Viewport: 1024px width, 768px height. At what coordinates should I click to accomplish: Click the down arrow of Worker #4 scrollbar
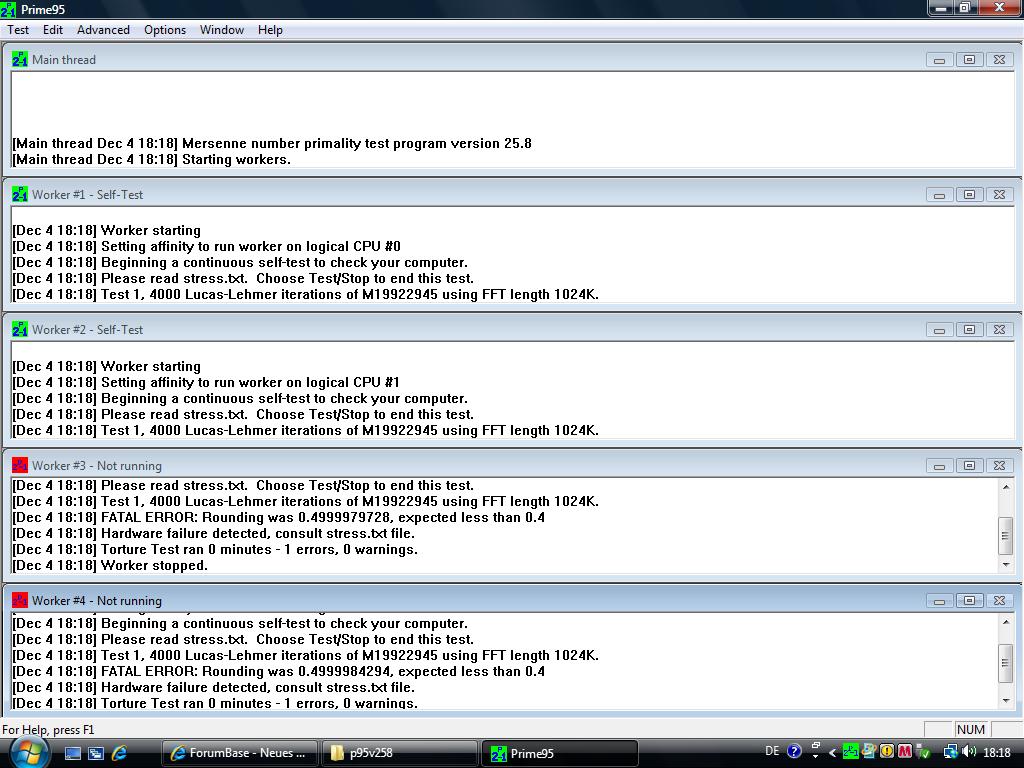pyautogui.click(x=1006, y=700)
